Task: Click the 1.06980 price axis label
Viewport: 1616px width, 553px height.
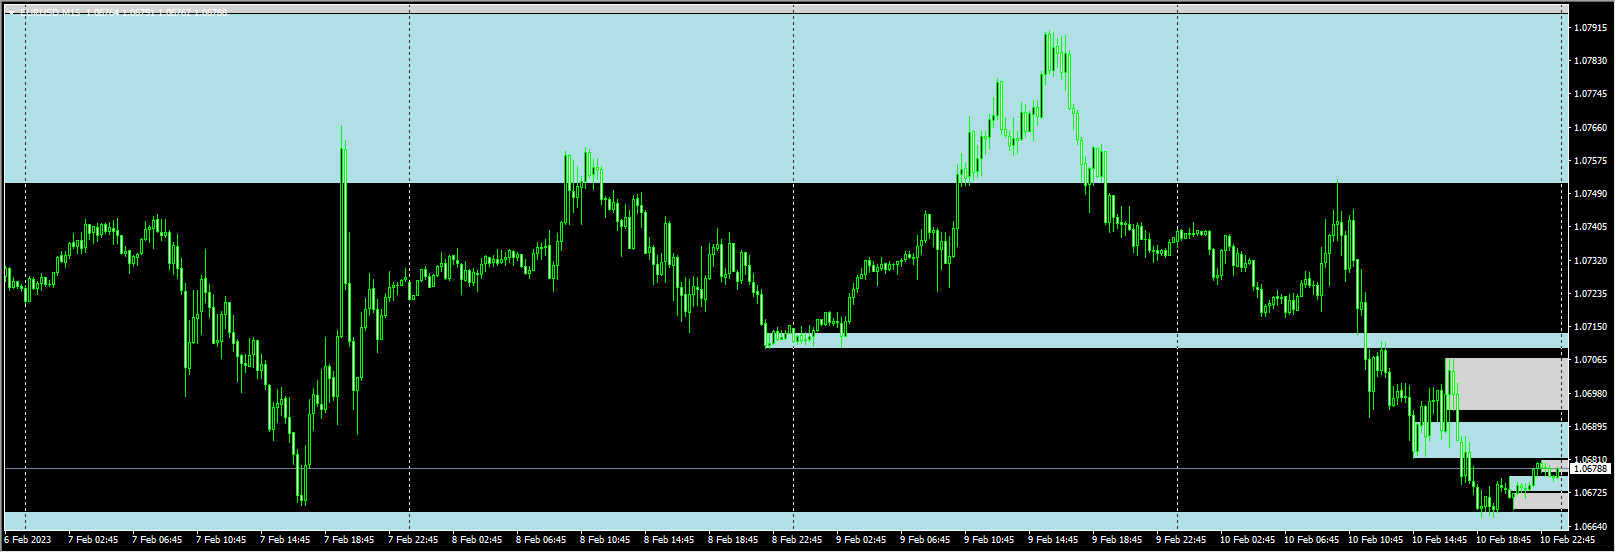Action: pos(1591,394)
